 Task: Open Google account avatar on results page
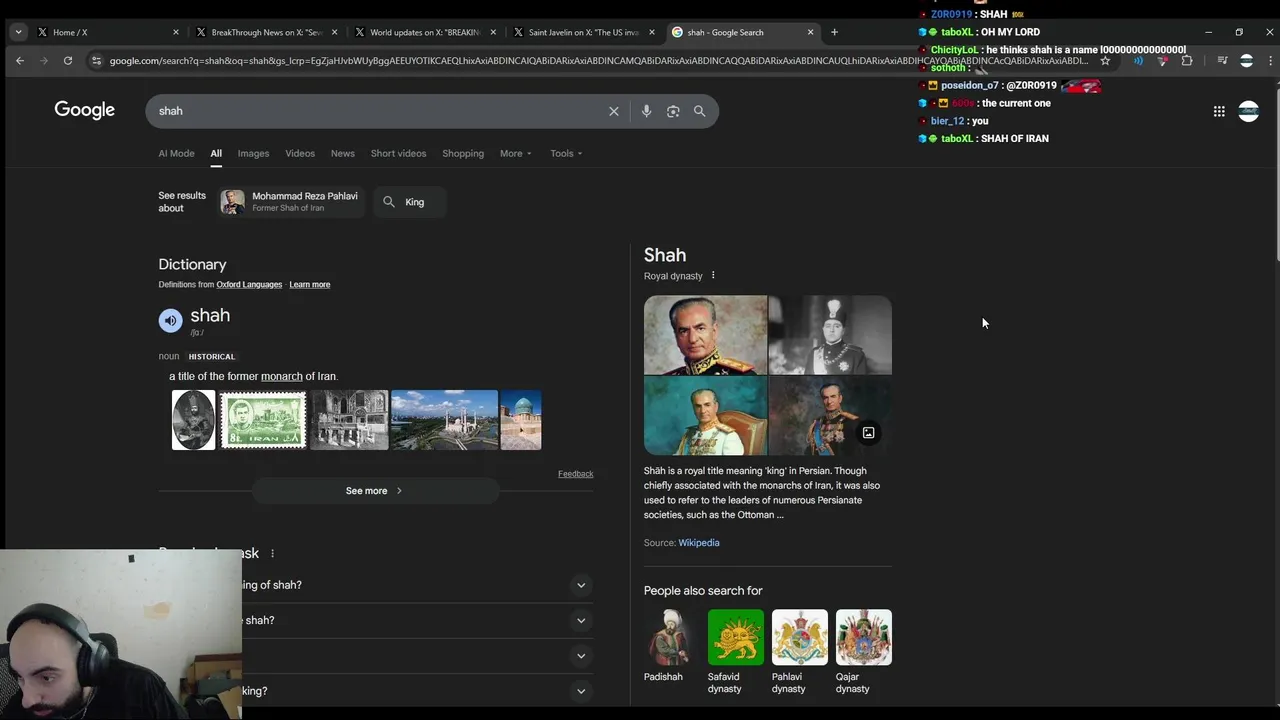tap(1249, 111)
